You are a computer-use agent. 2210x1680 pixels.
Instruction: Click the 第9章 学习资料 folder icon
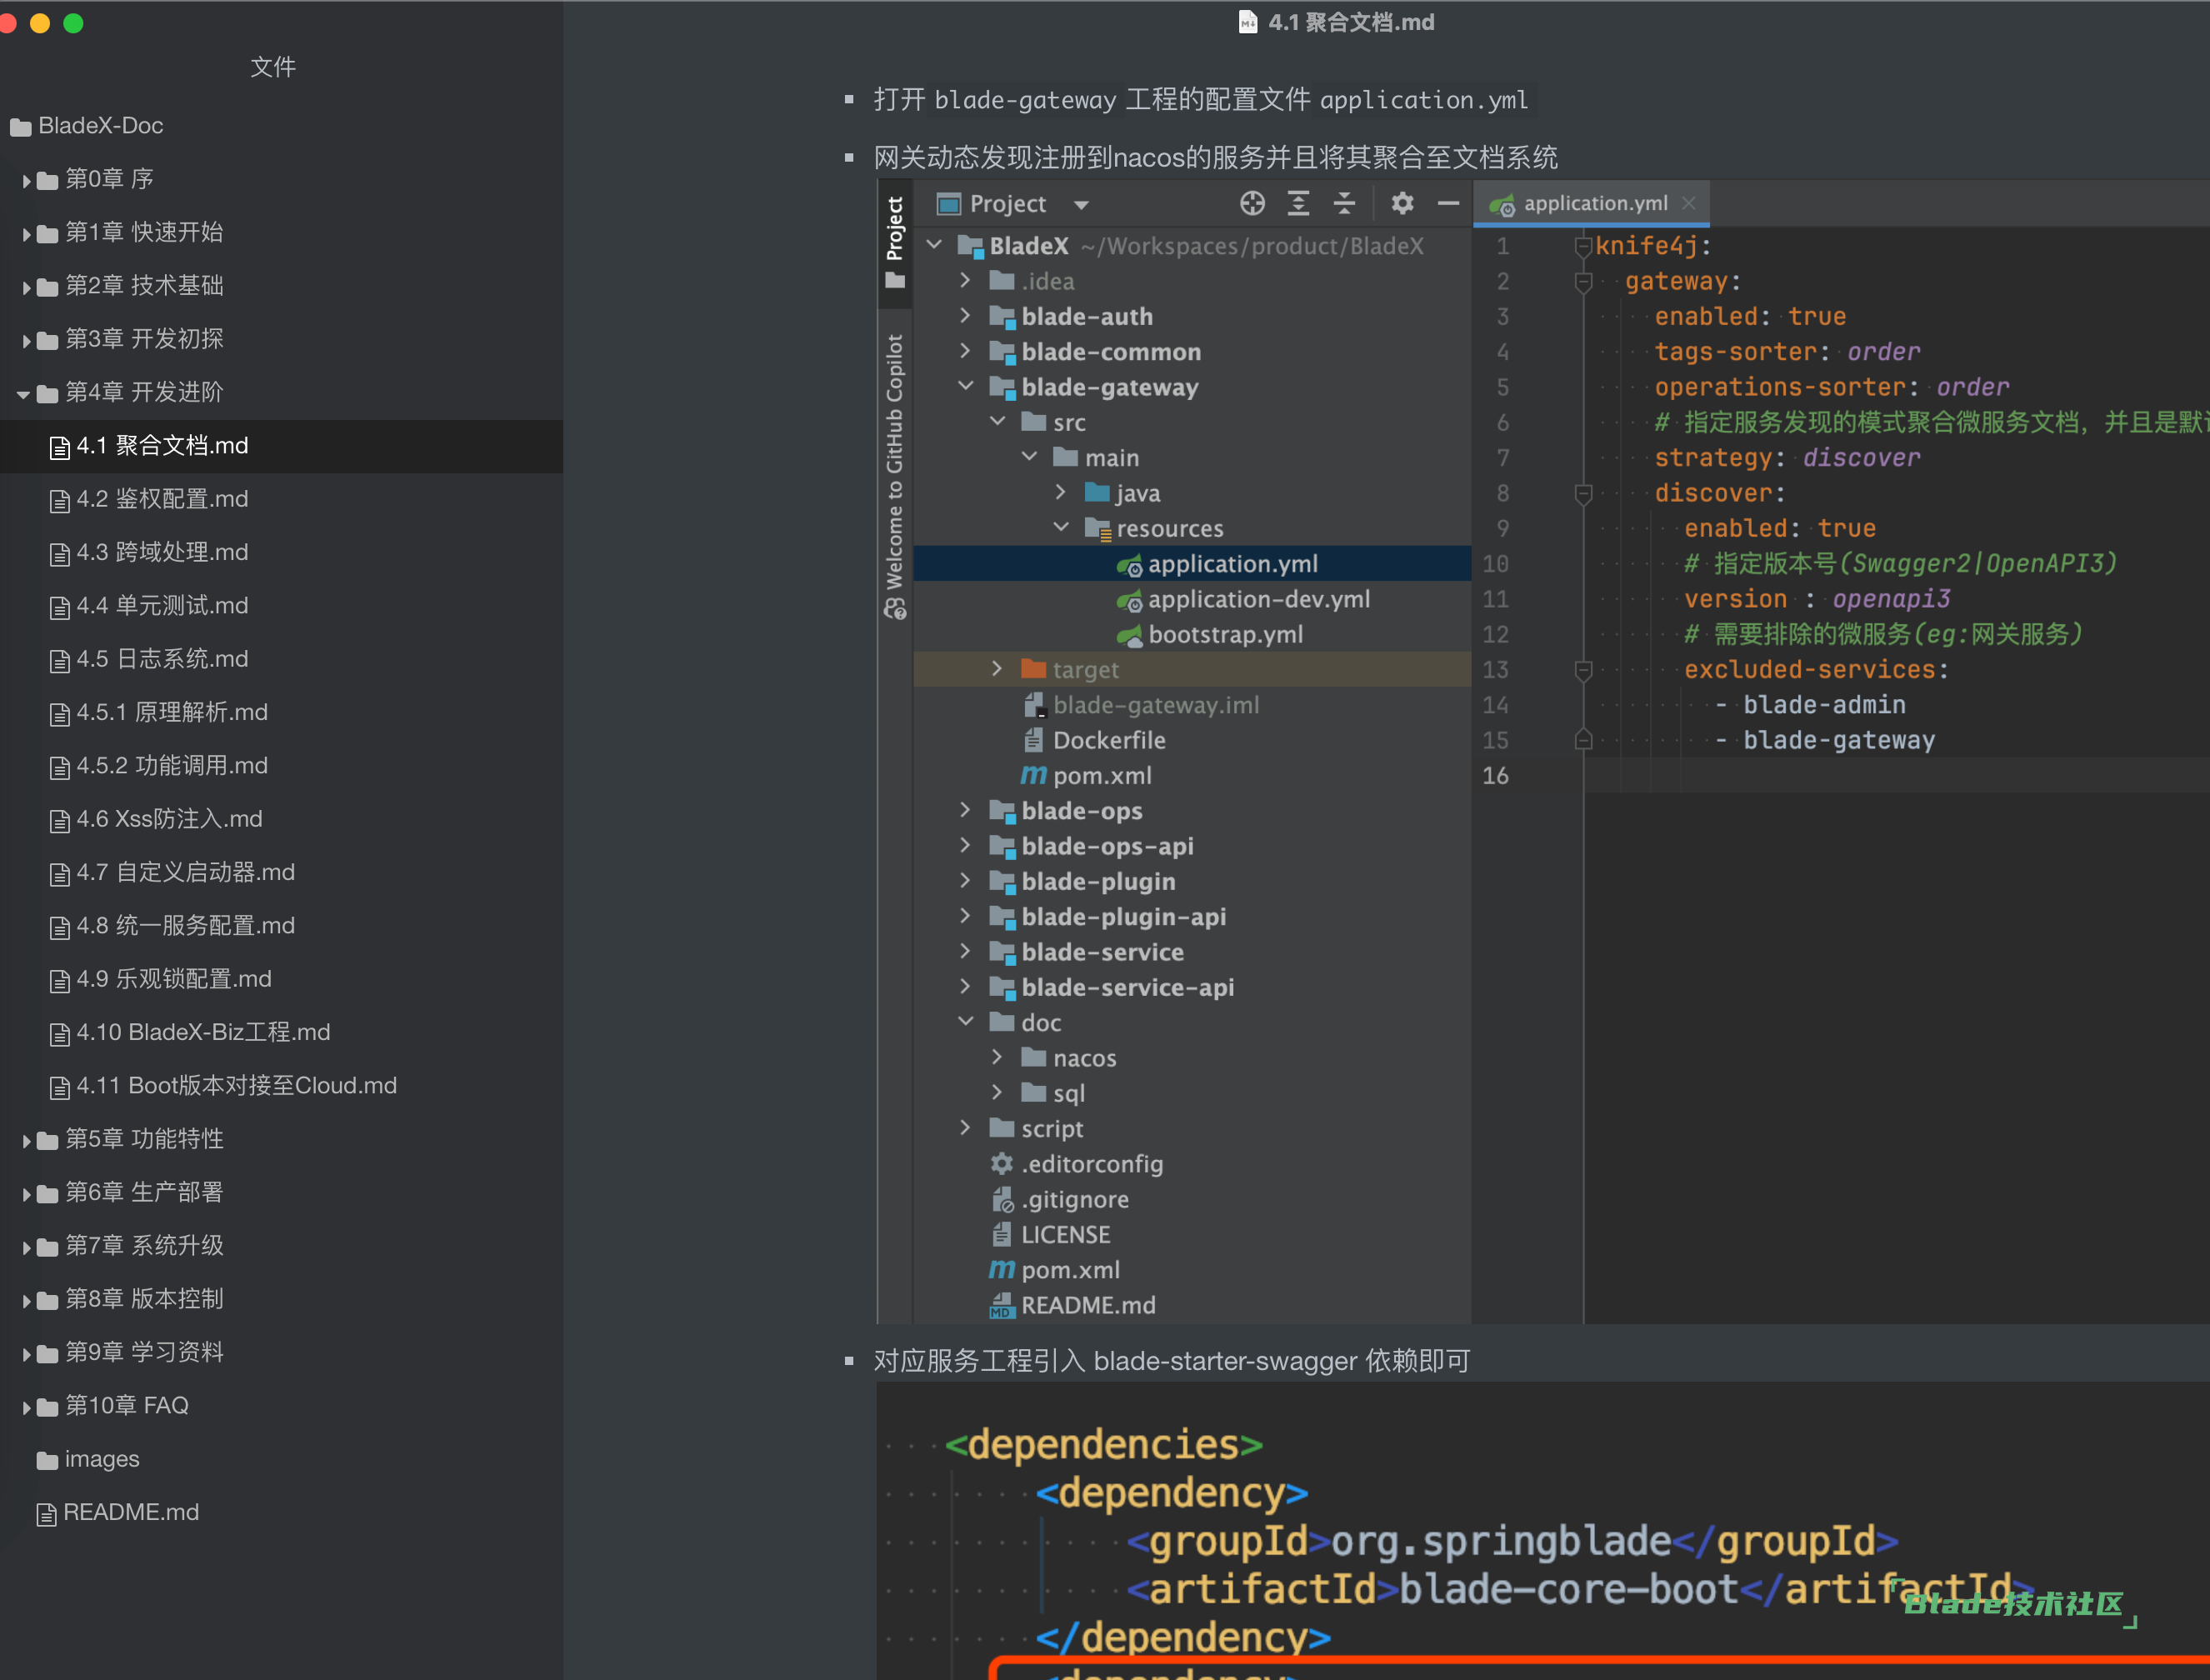(47, 1354)
